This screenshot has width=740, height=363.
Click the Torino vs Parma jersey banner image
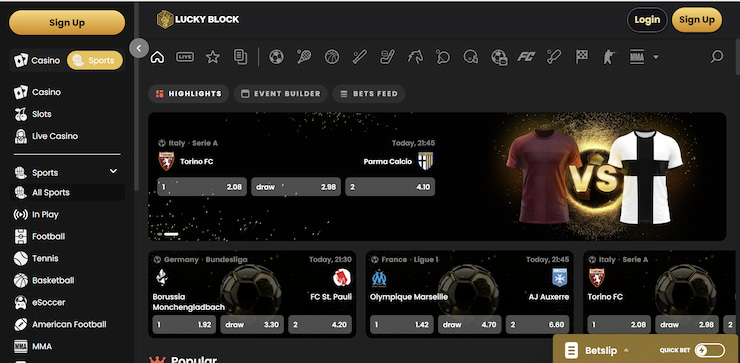pos(594,177)
